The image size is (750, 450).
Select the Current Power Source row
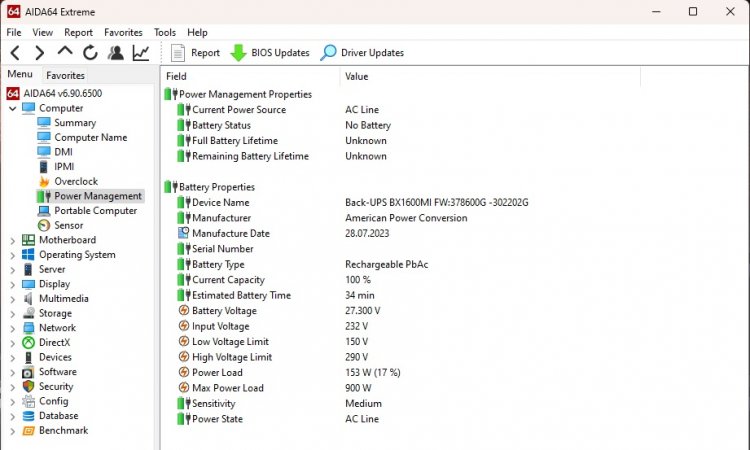[x=278, y=110]
